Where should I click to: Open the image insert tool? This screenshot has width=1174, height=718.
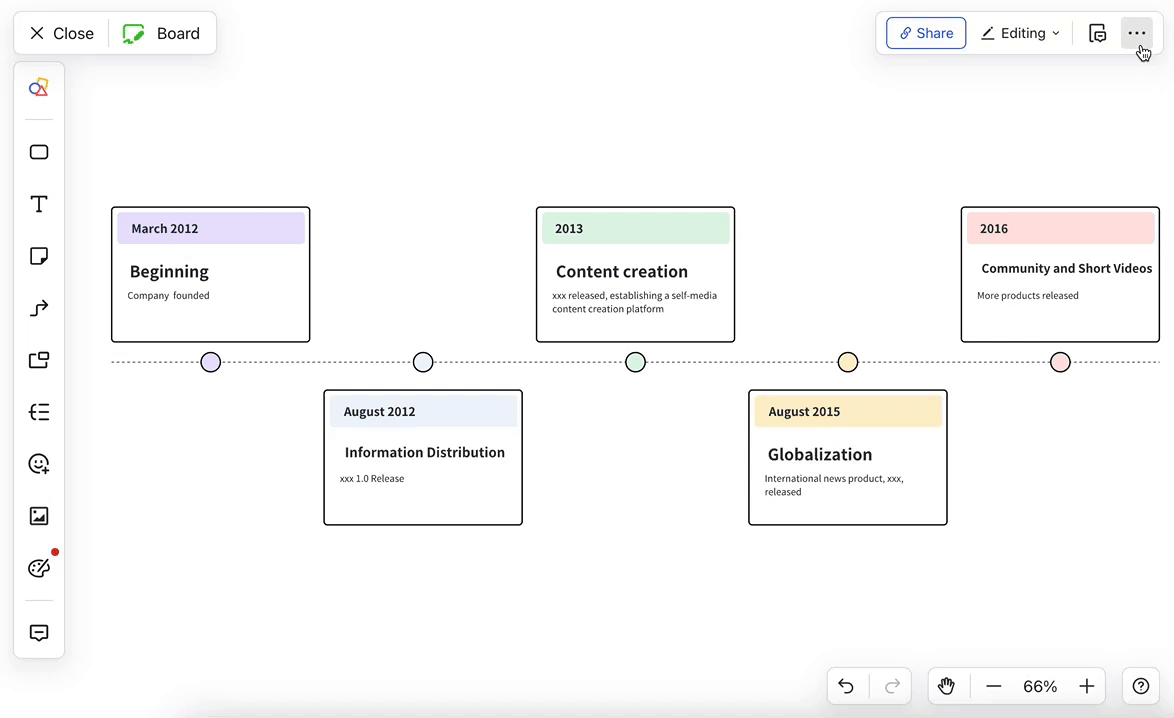tap(38, 515)
